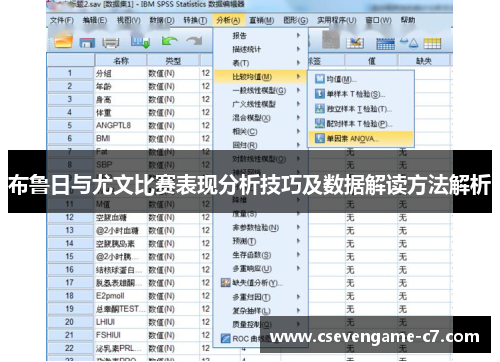Image resolution: width=500 pixels, height=362 pixels.
Task: Select row number 13 header
Action: pyautogui.click(x=71, y=230)
